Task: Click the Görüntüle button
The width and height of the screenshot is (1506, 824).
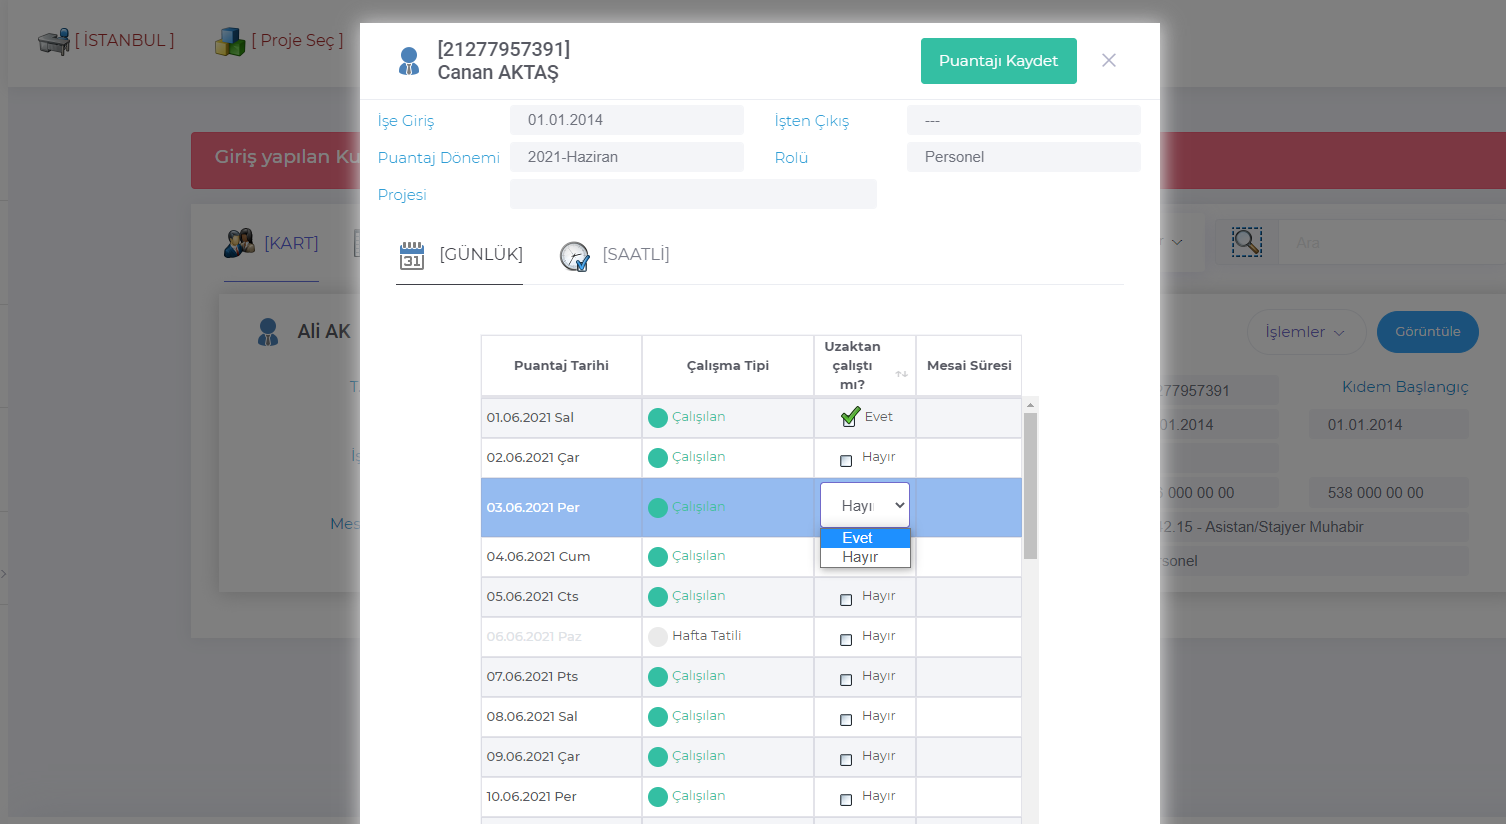Action: point(1427,332)
